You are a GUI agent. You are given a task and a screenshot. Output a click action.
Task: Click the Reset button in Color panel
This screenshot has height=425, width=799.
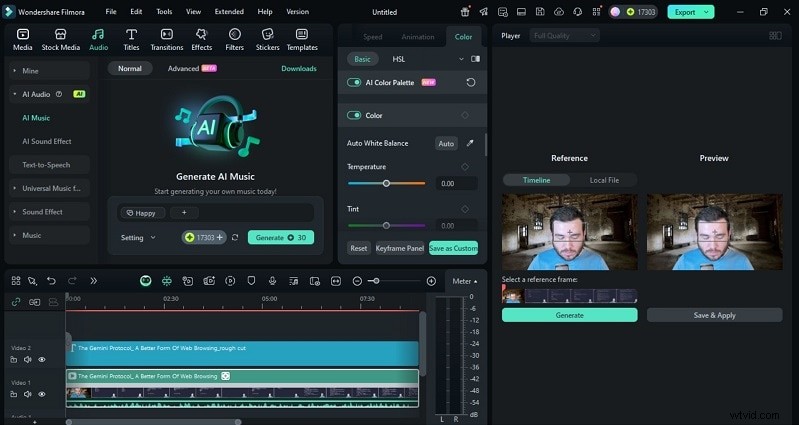[x=358, y=248]
